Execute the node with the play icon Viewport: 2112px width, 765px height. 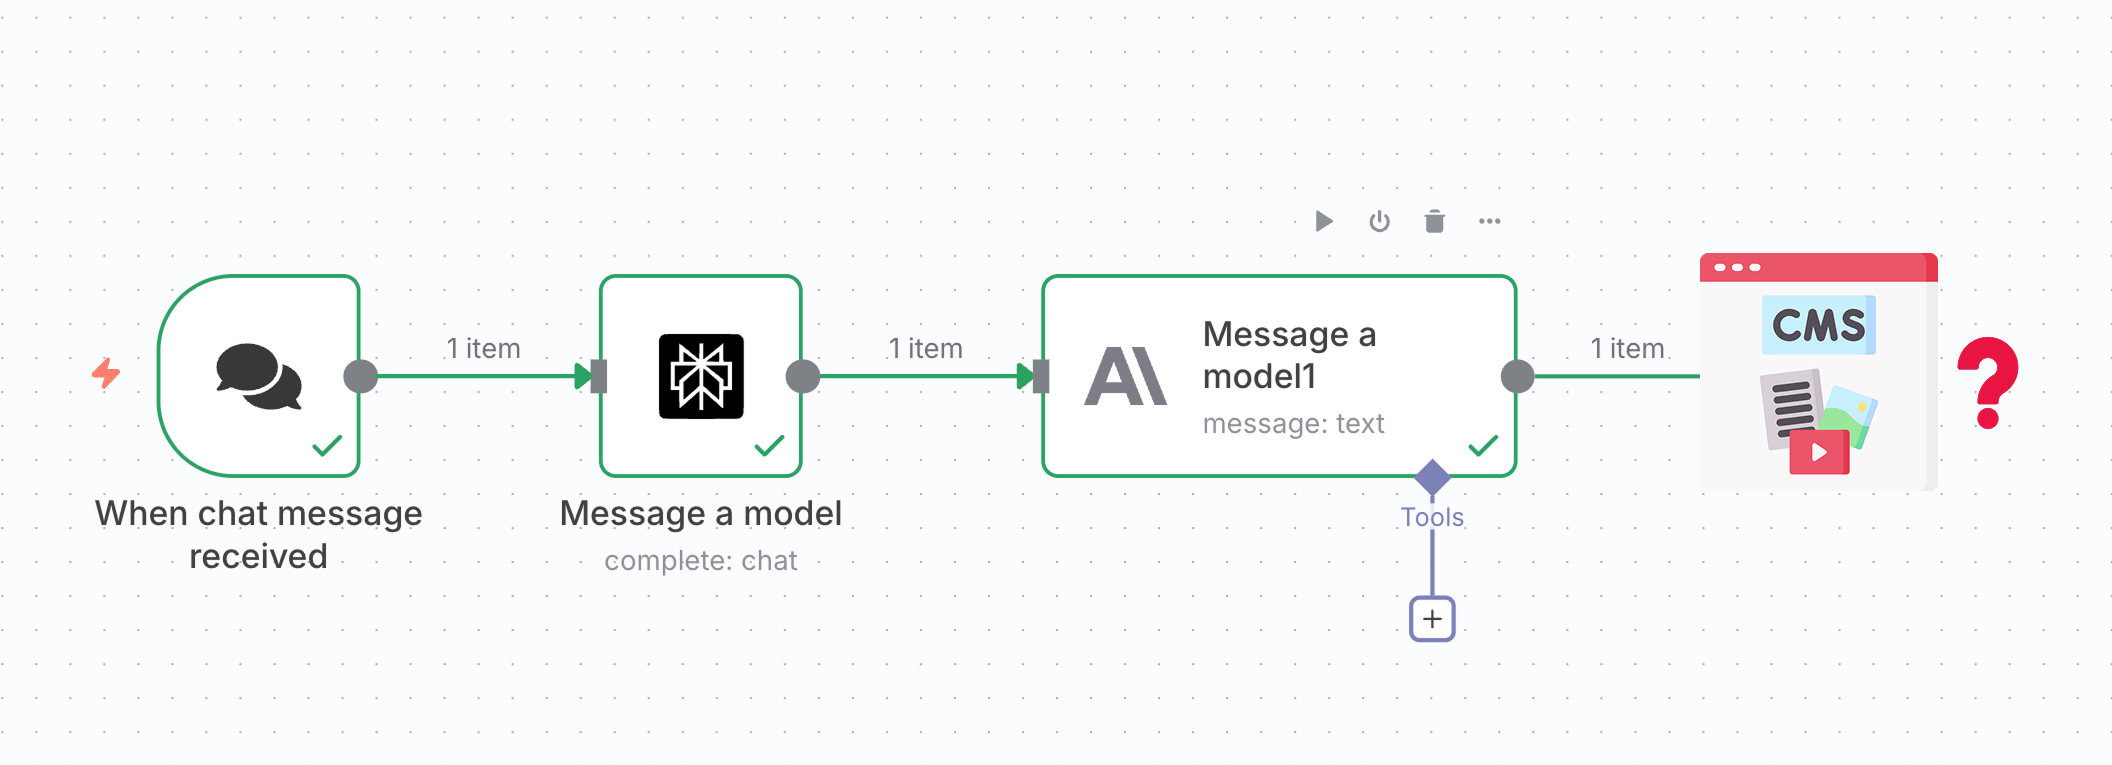(1324, 221)
